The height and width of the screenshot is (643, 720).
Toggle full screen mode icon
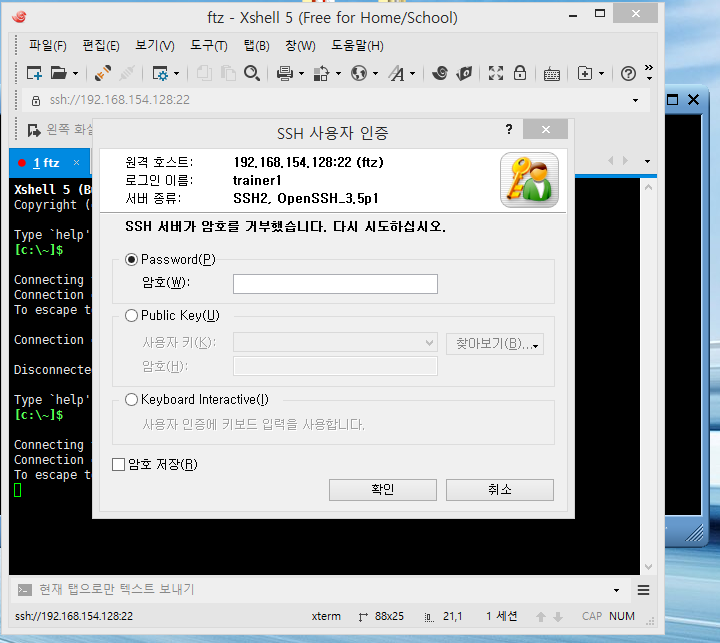pos(496,73)
